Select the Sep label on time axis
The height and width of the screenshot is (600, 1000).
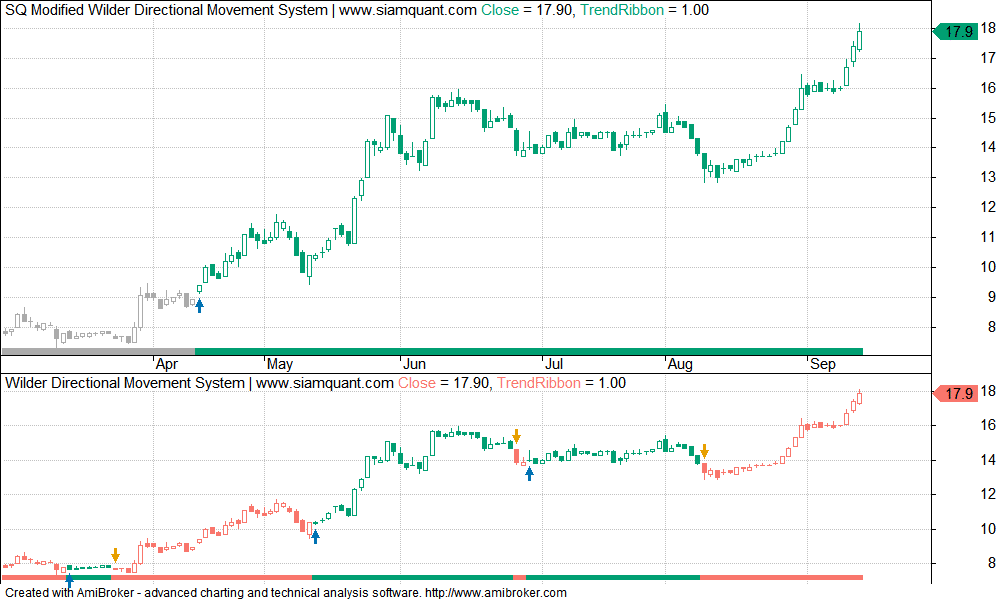click(822, 364)
